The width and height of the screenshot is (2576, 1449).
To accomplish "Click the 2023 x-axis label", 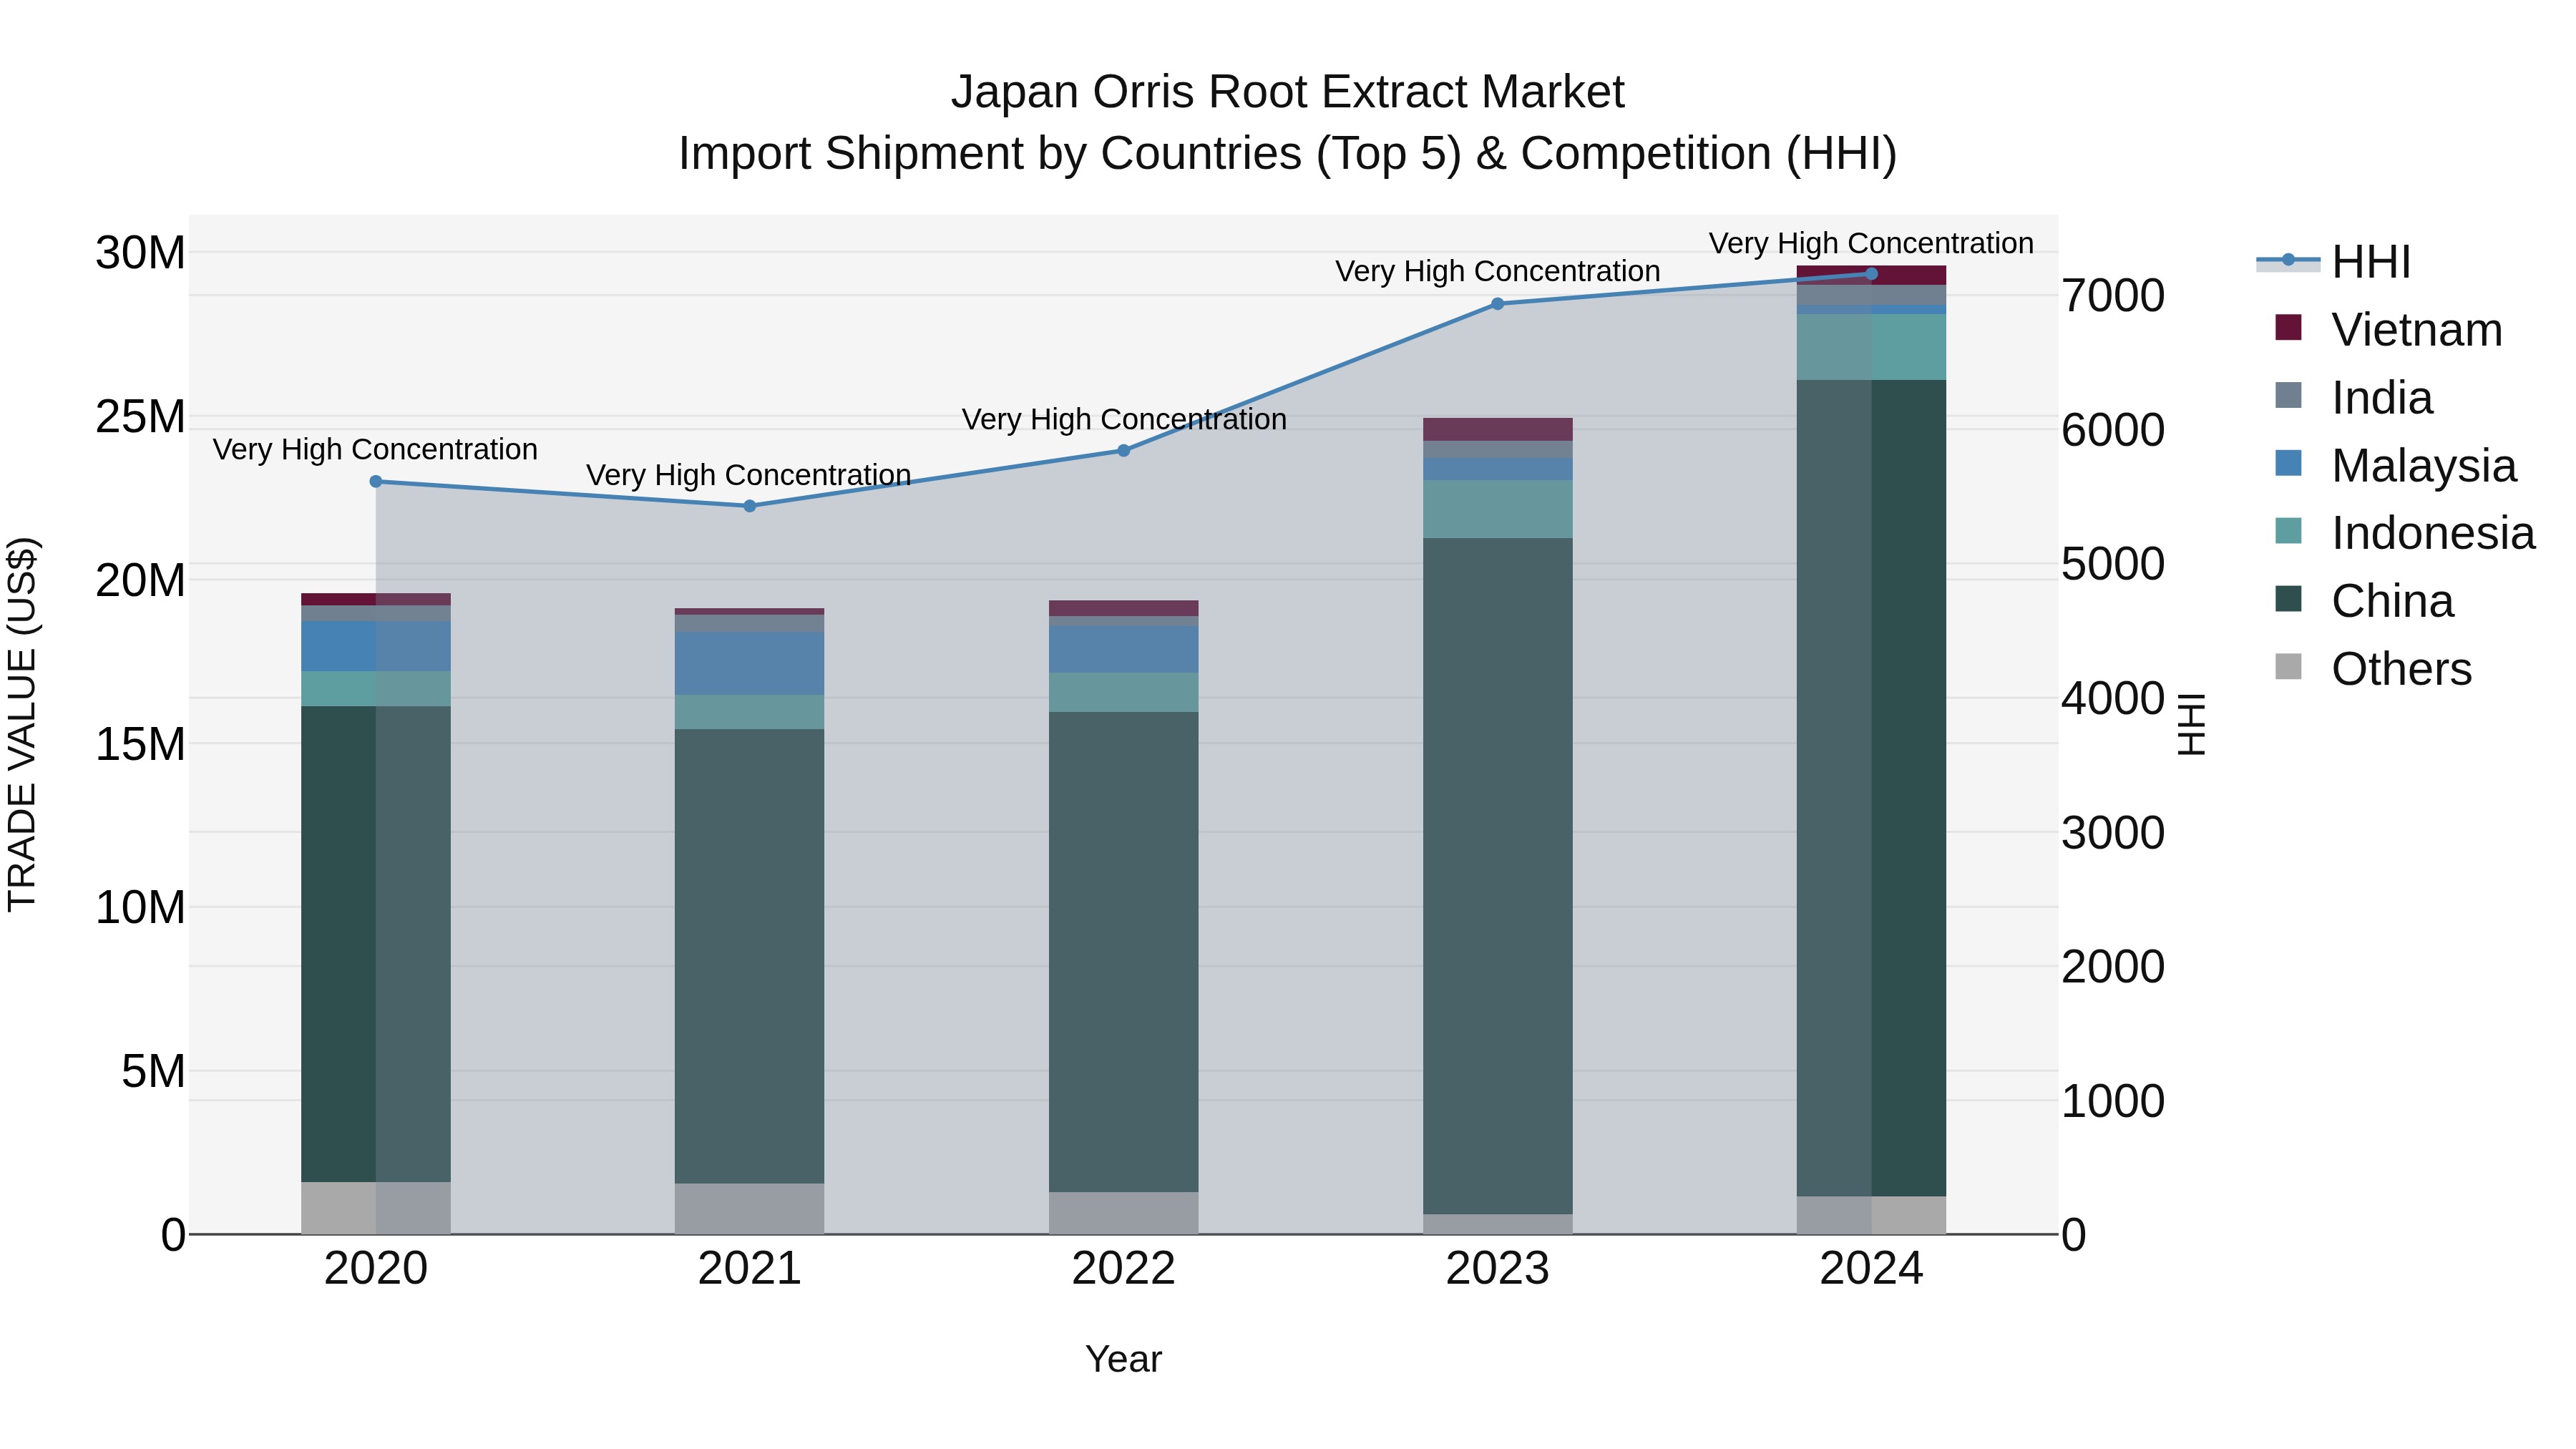I will (1498, 1269).
